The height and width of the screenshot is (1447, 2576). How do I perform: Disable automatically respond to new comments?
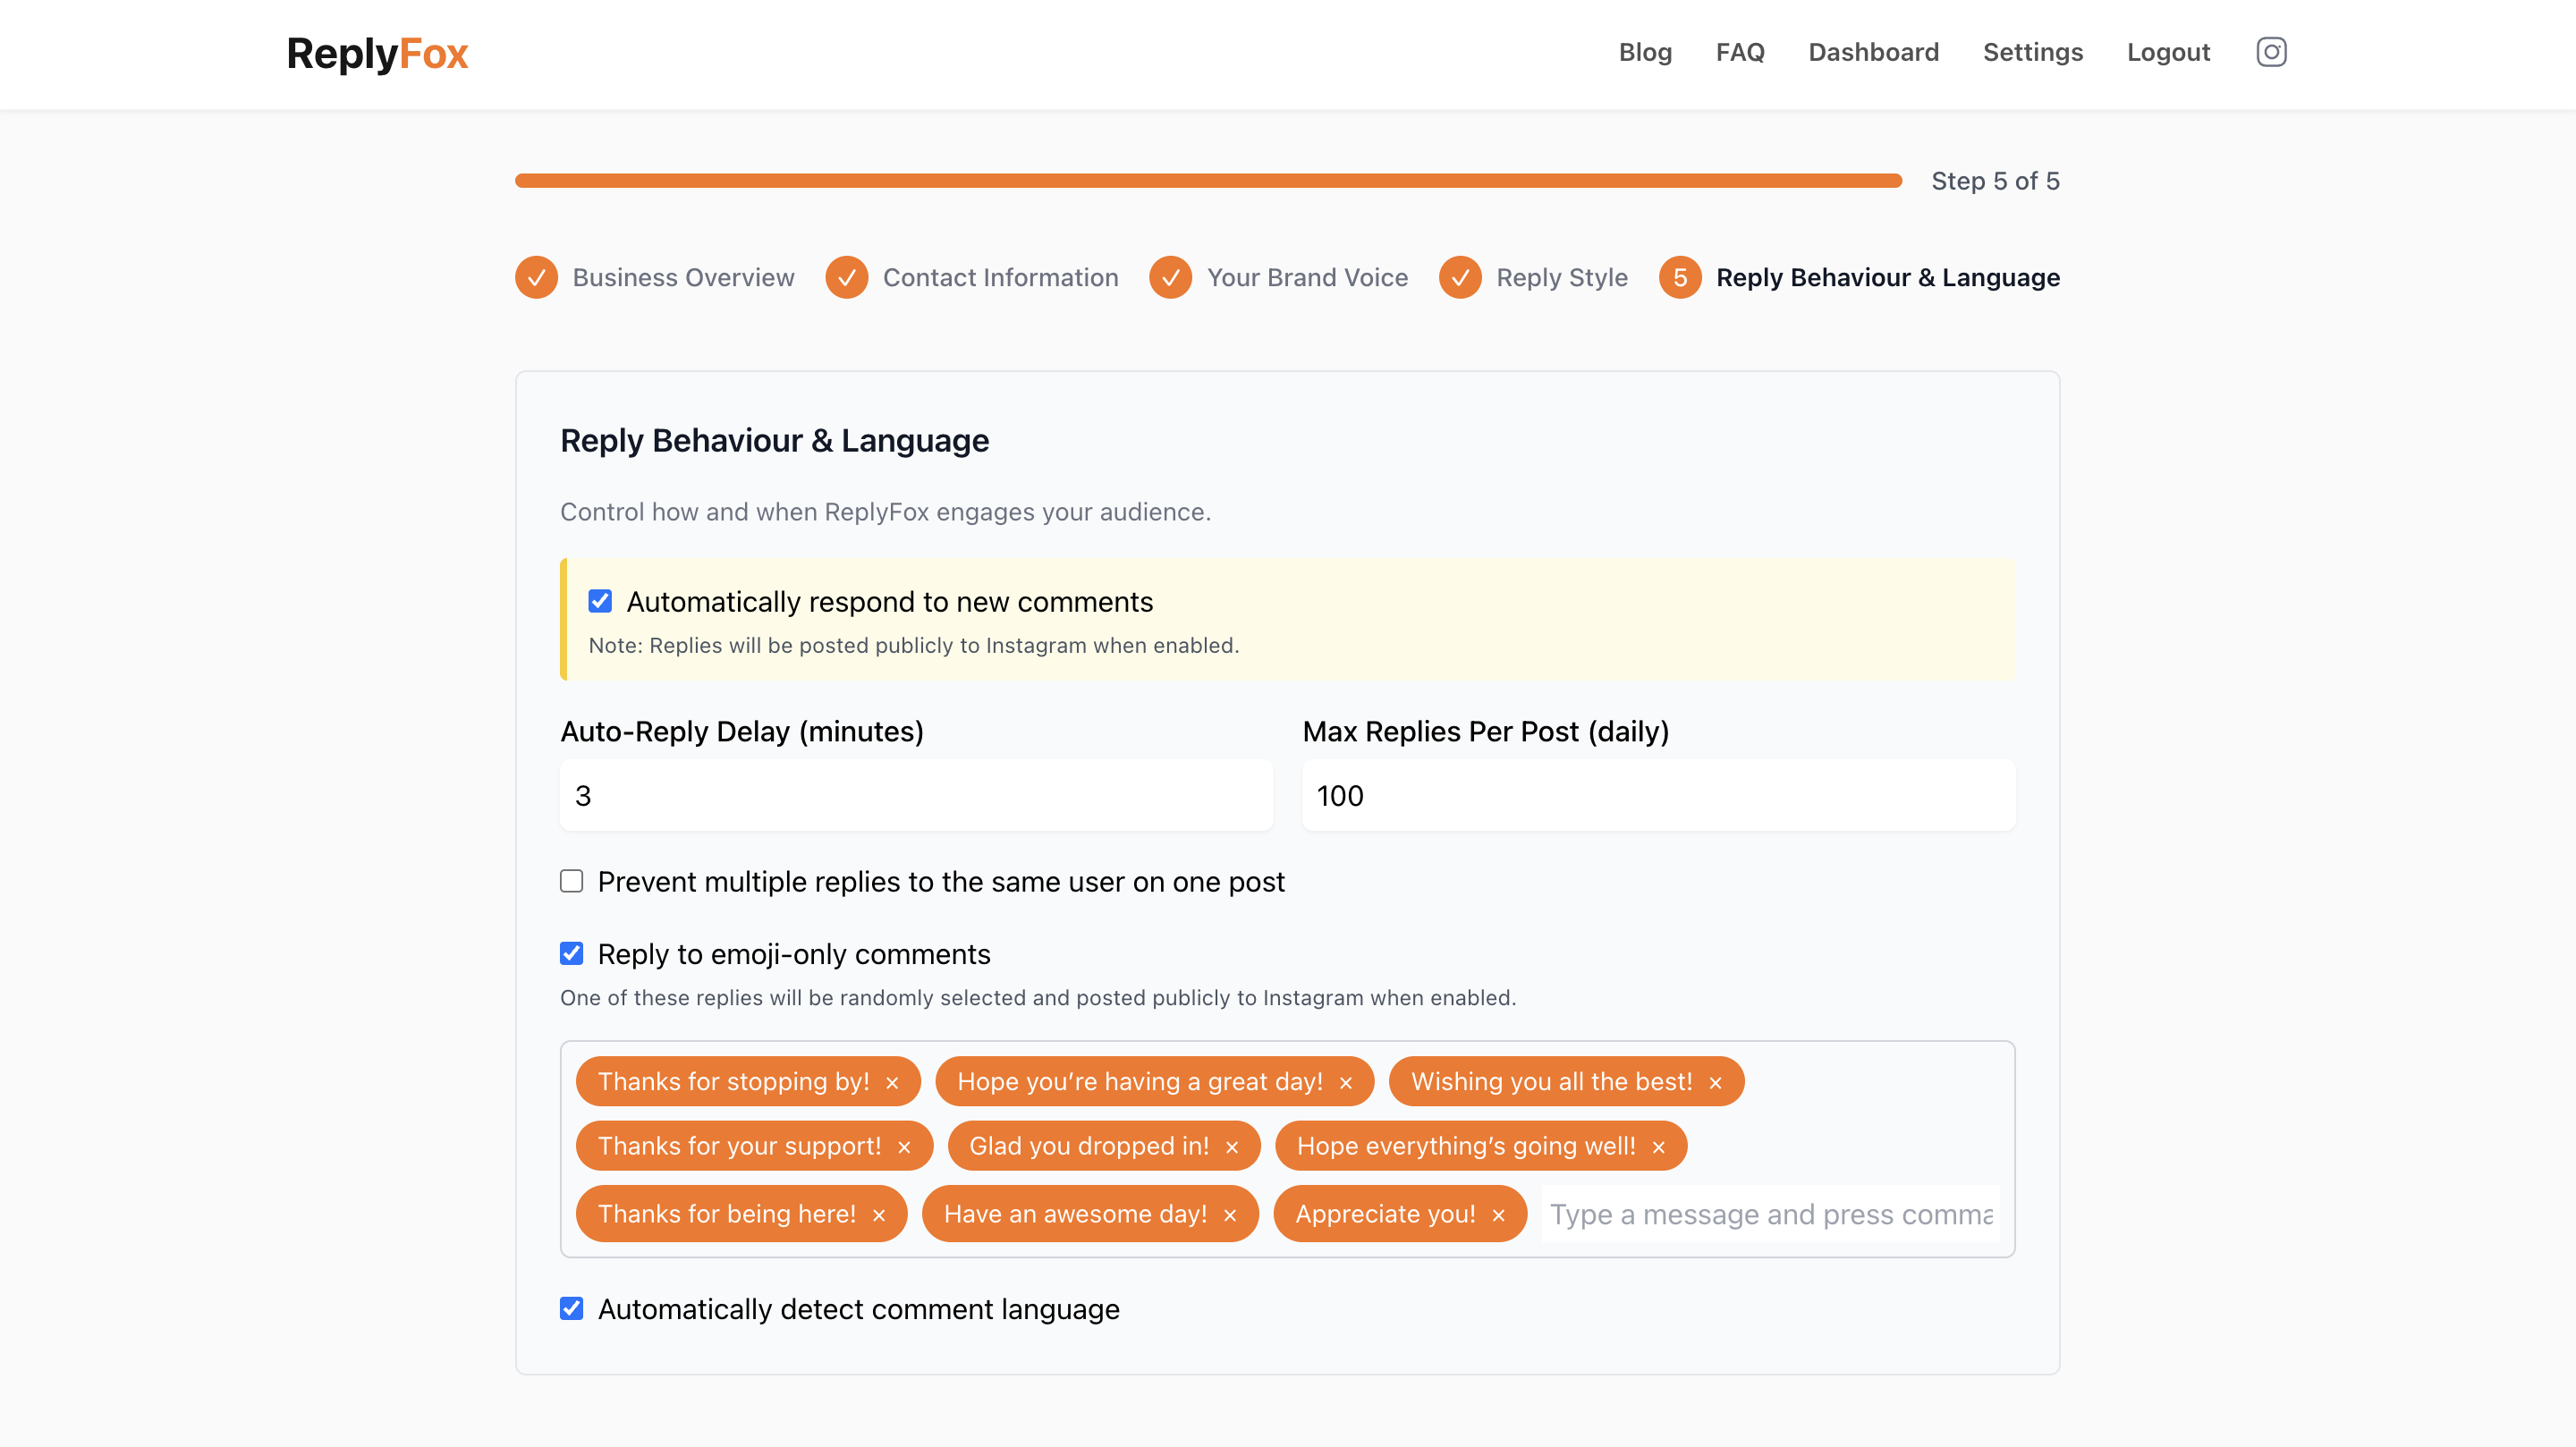coord(600,601)
